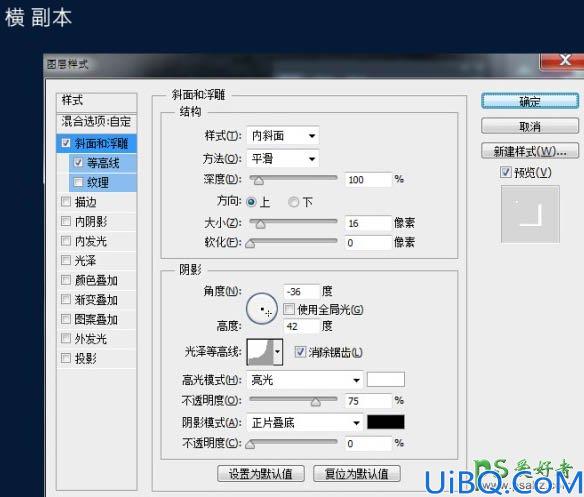This screenshot has height=497, width=584.
Task: Open the gloss contour thumbnail picker
Action: [x=260, y=352]
